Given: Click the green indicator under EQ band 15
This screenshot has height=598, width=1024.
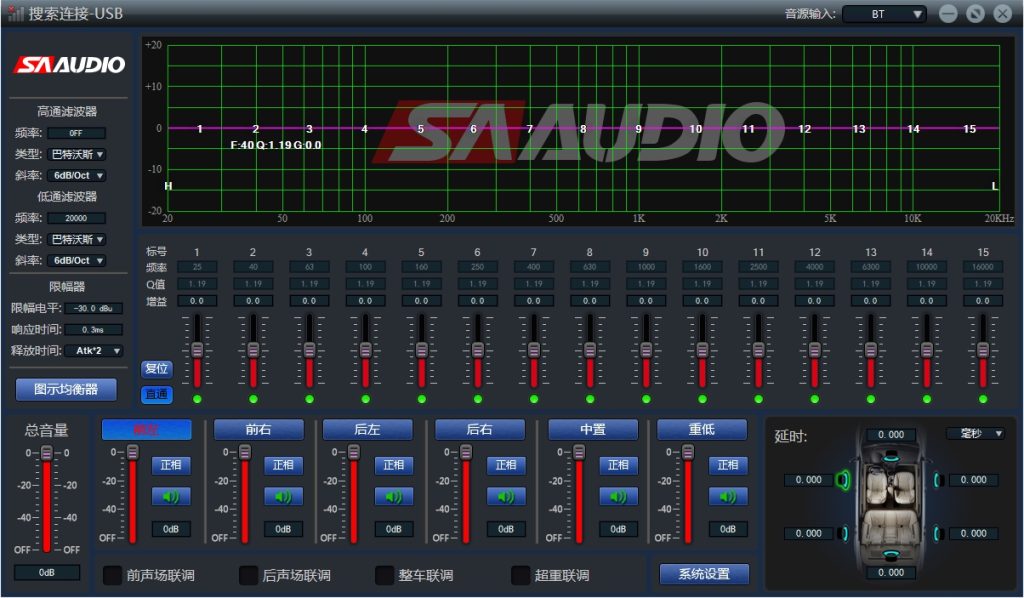Looking at the screenshot, I should (x=984, y=399).
